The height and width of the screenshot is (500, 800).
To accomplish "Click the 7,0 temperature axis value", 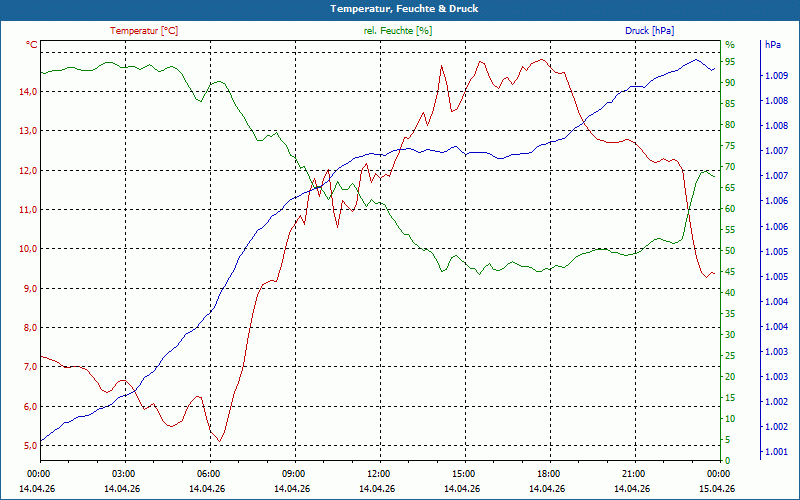I will (x=30, y=367).
